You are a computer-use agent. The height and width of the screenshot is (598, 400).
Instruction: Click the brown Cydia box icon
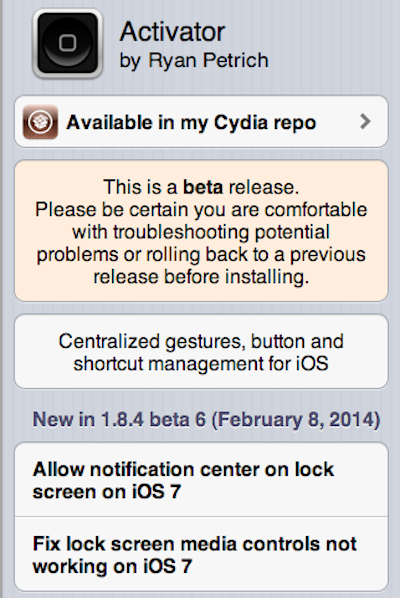pyautogui.click(x=40, y=122)
